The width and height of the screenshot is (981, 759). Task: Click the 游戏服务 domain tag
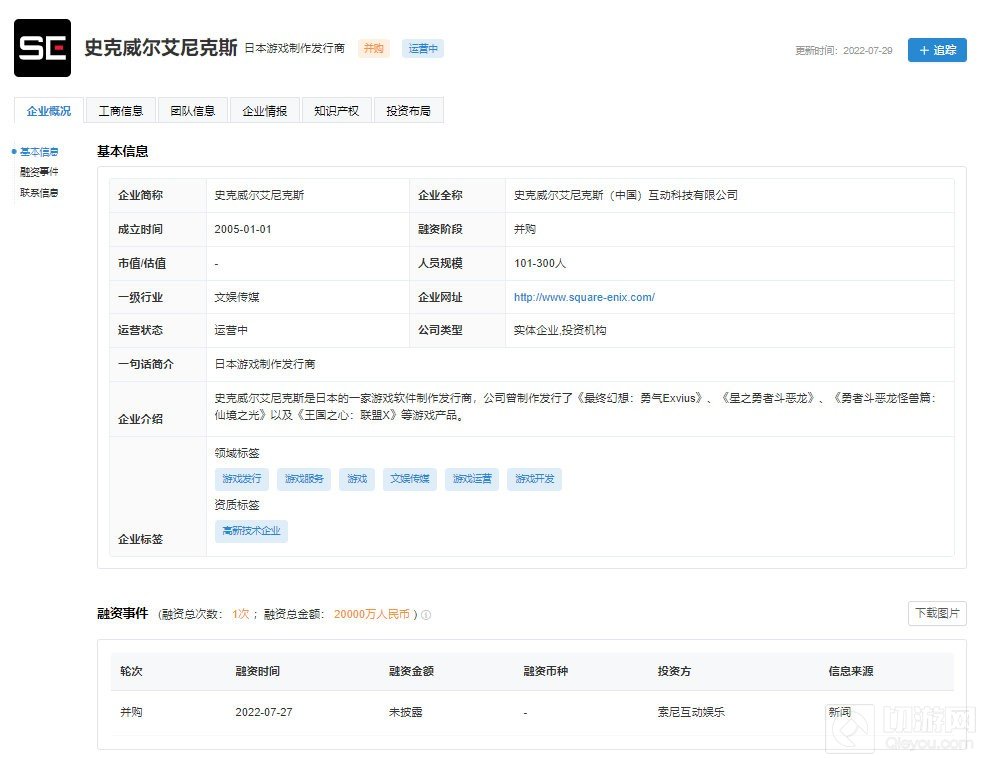point(304,479)
